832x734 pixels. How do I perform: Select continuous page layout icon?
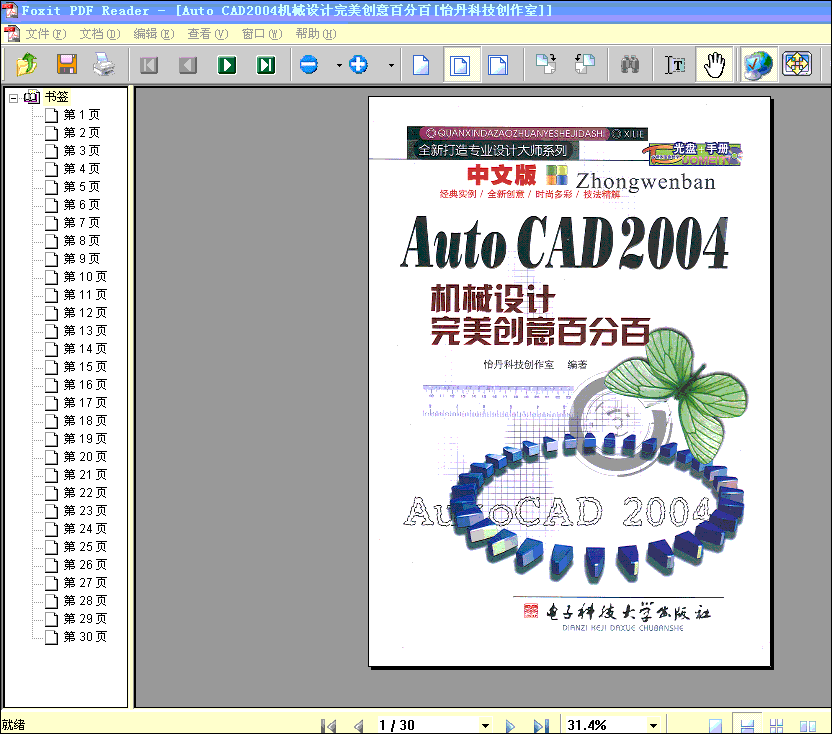[747, 726]
